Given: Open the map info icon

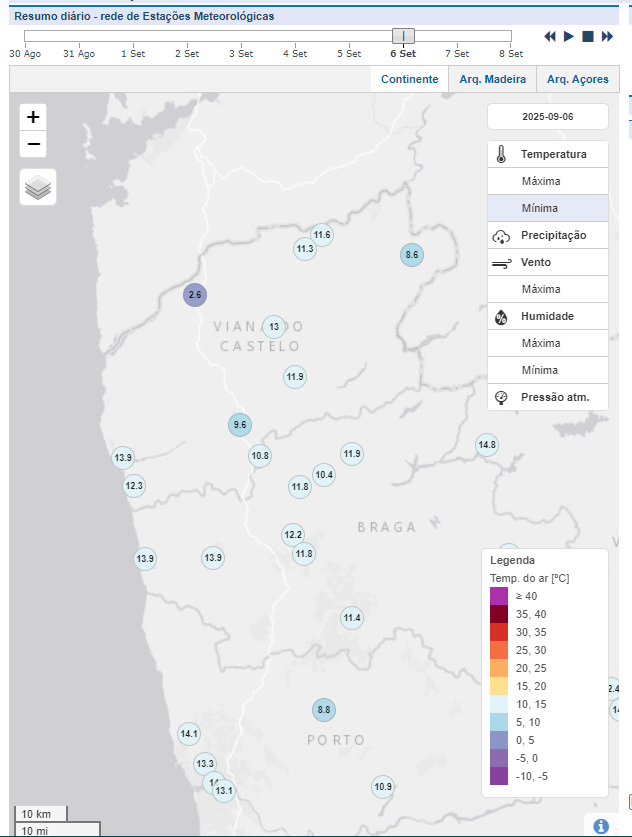Looking at the screenshot, I should (x=601, y=826).
